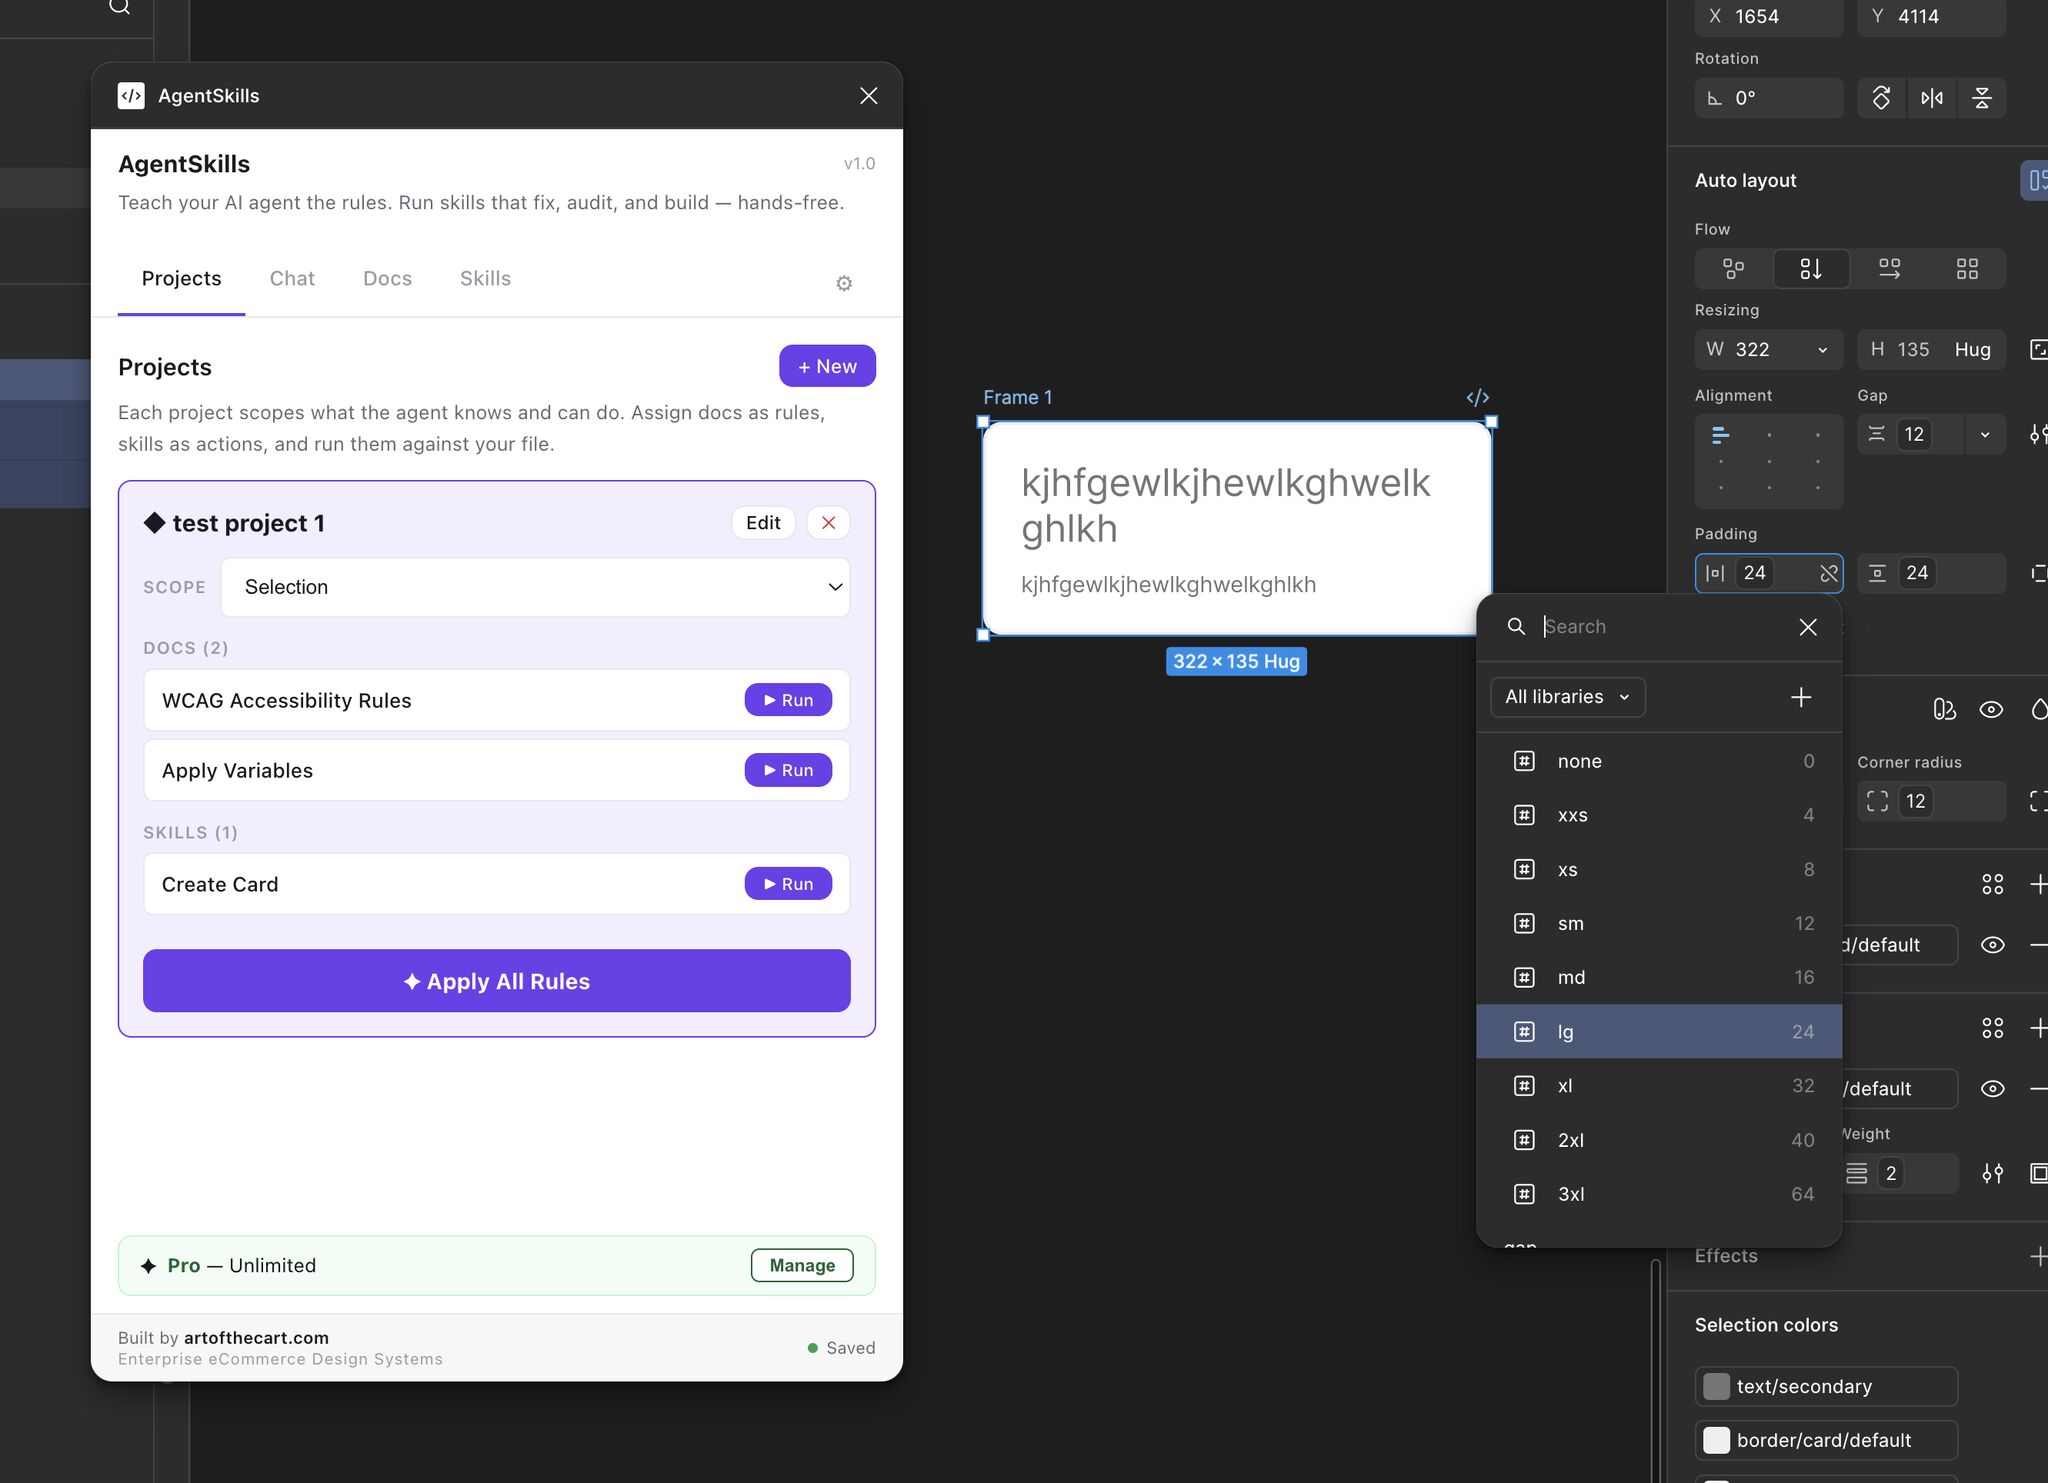Click the flip vertical icon

[x=1981, y=98]
